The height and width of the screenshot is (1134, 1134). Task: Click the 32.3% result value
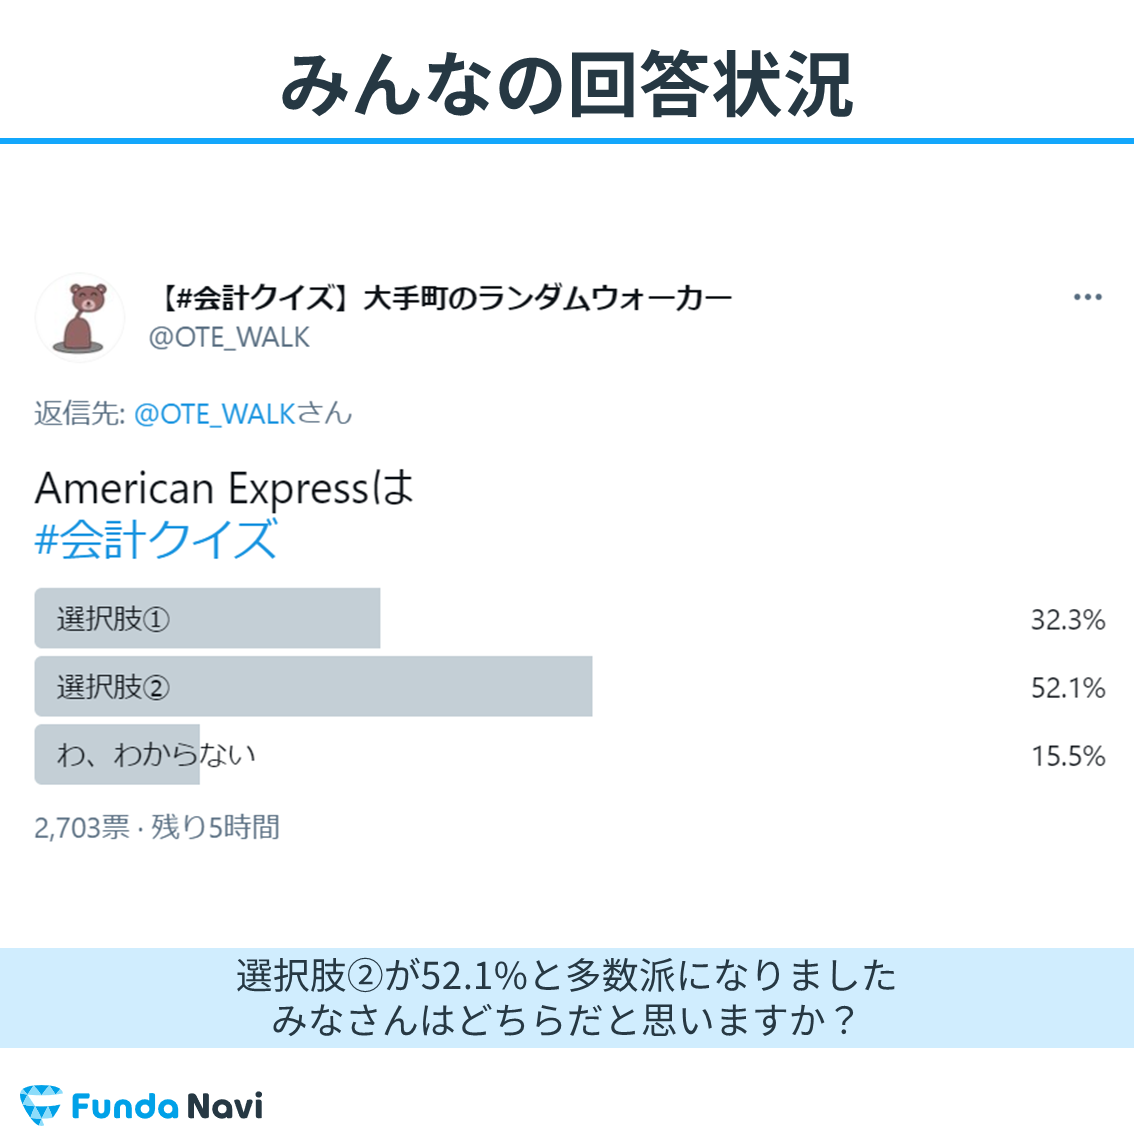[1067, 620]
